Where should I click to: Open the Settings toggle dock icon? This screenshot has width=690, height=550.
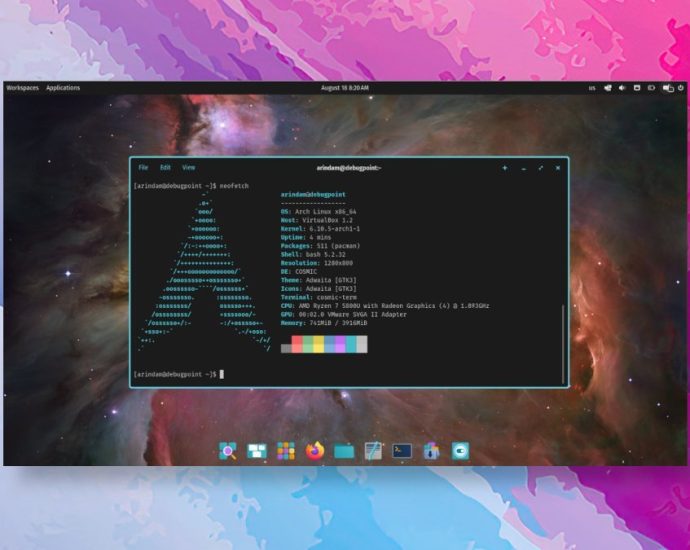460,451
